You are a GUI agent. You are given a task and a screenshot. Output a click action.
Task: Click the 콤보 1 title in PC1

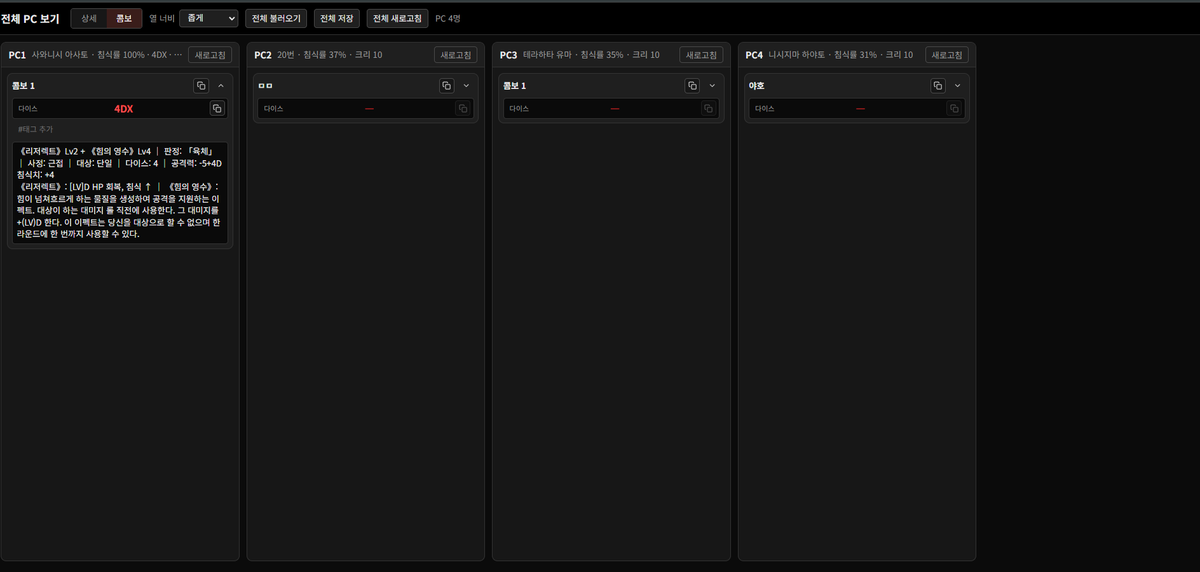click(23, 86)
